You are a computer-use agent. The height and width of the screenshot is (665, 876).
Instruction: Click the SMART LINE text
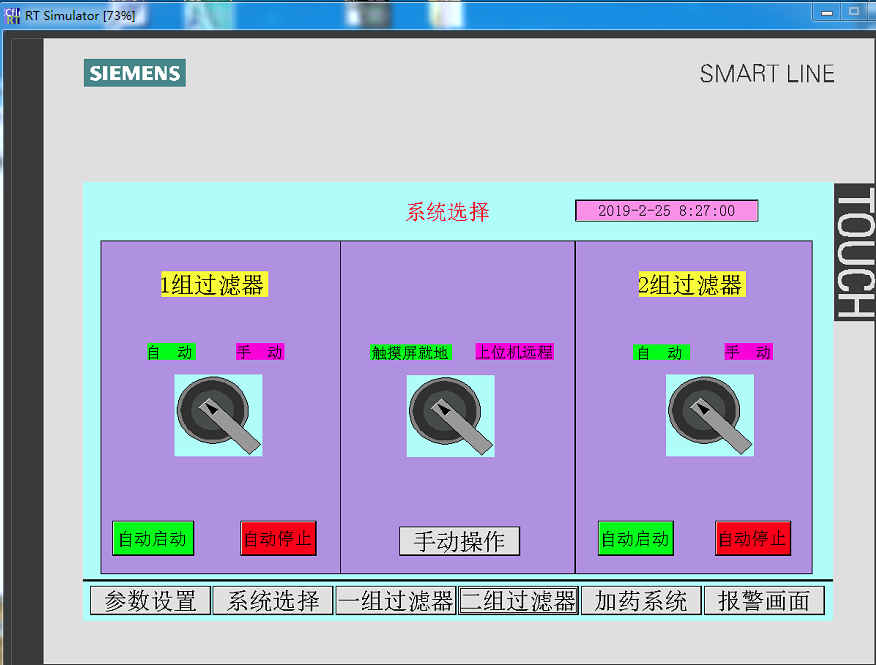tap(767, 74)
